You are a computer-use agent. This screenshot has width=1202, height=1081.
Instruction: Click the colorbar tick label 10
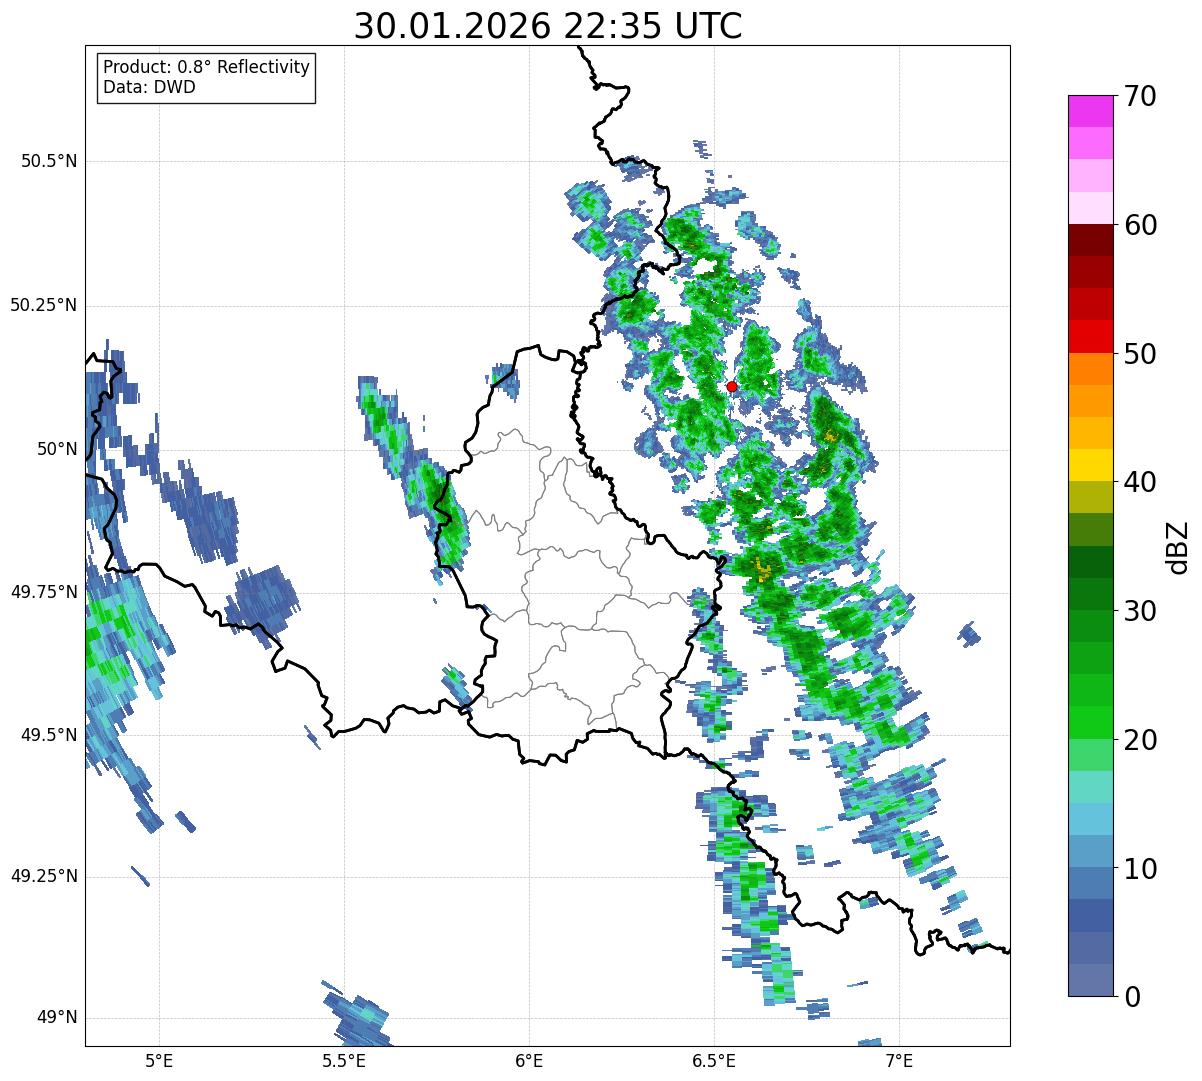(x=1140, y=868)
